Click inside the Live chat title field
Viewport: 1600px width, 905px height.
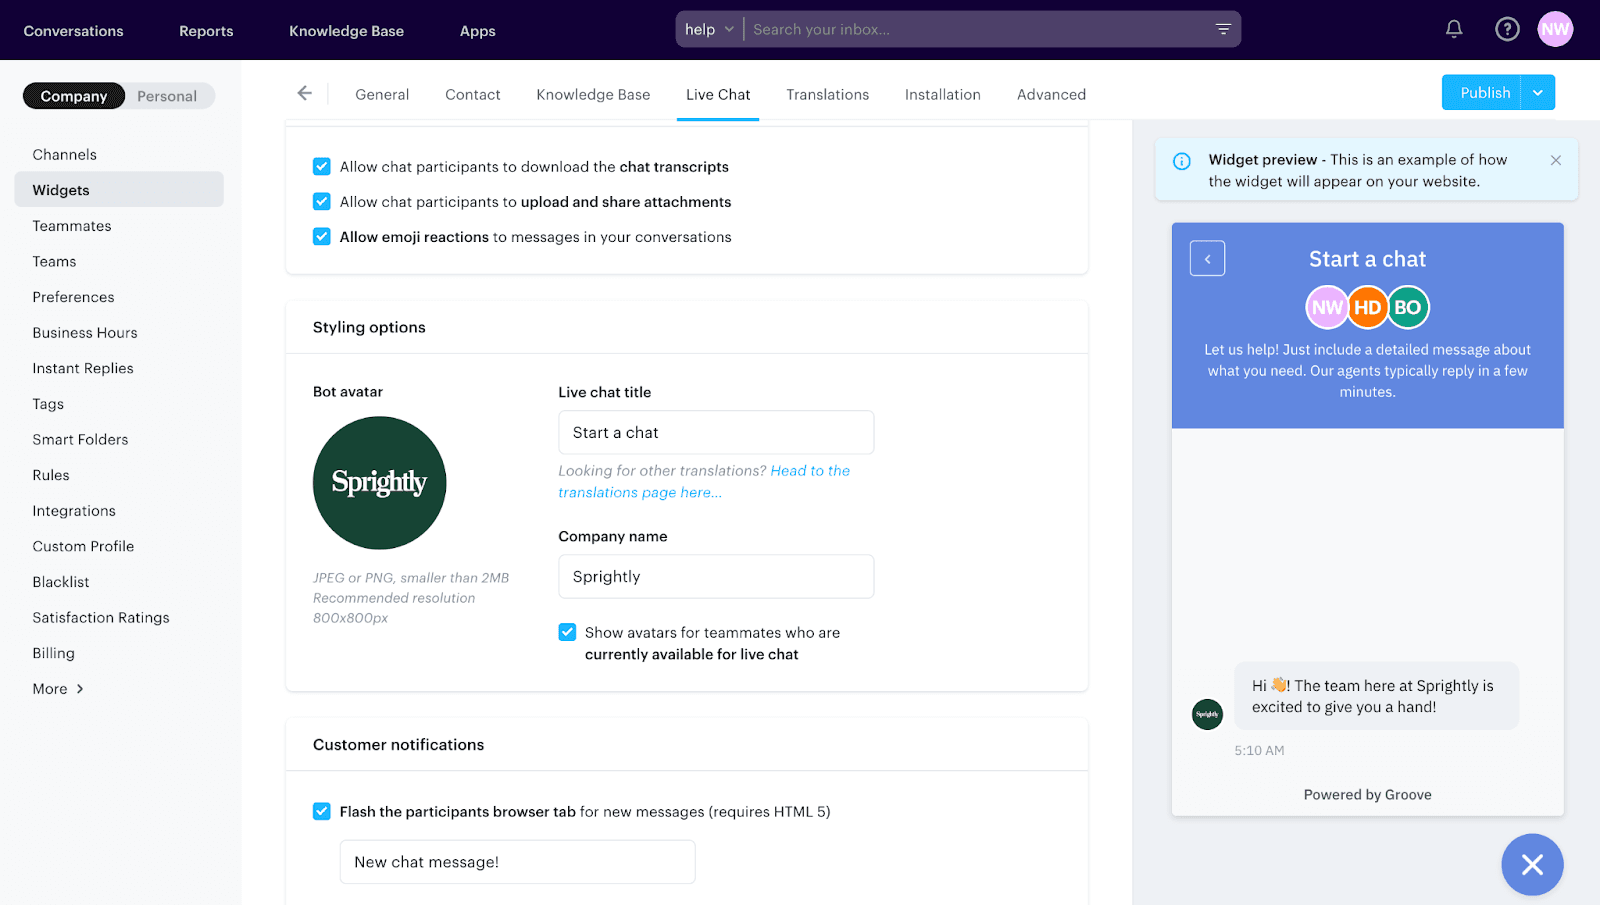point(715,432)
